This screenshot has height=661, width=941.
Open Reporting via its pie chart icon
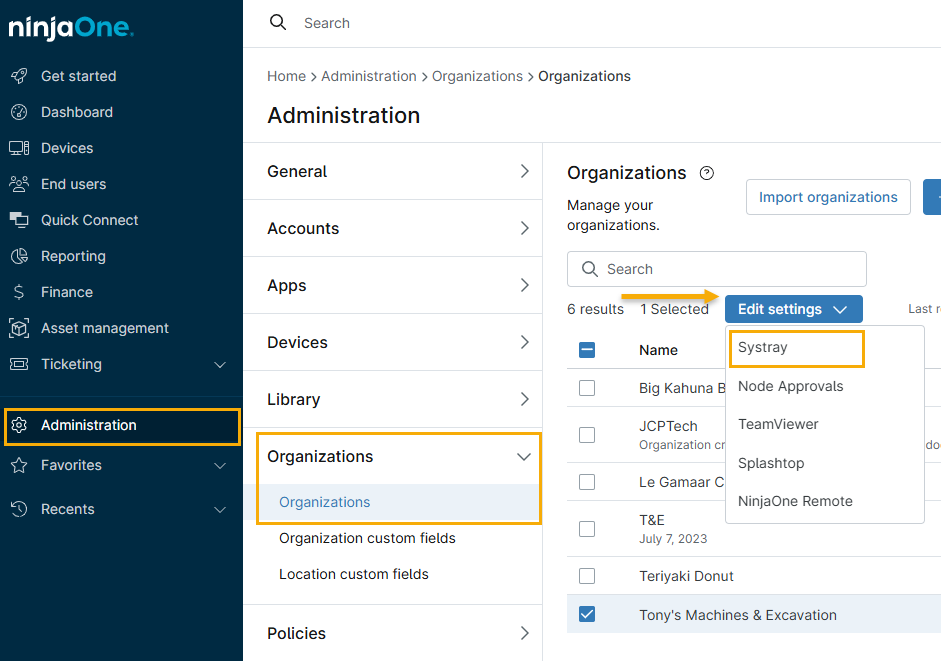point(19,256)
